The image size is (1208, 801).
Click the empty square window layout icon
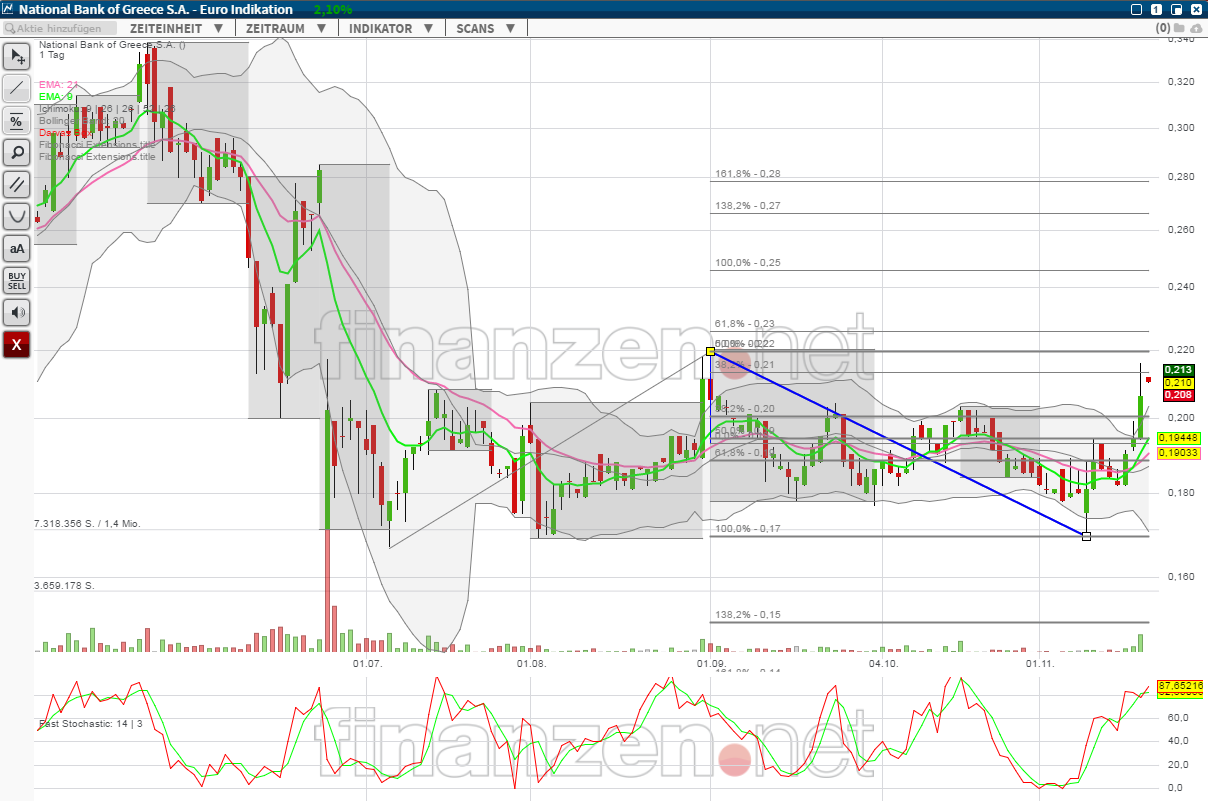point(1136,9)
